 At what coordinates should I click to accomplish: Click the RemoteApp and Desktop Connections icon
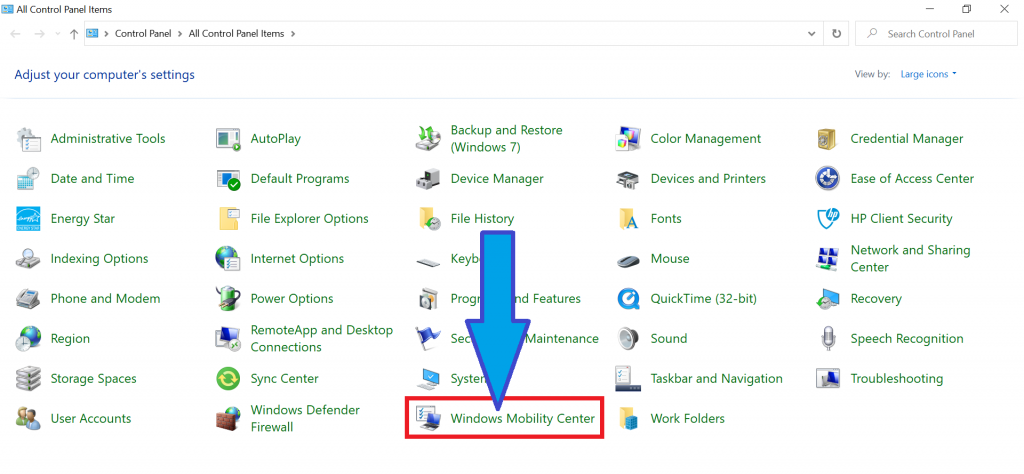click(x=229, y=339)
